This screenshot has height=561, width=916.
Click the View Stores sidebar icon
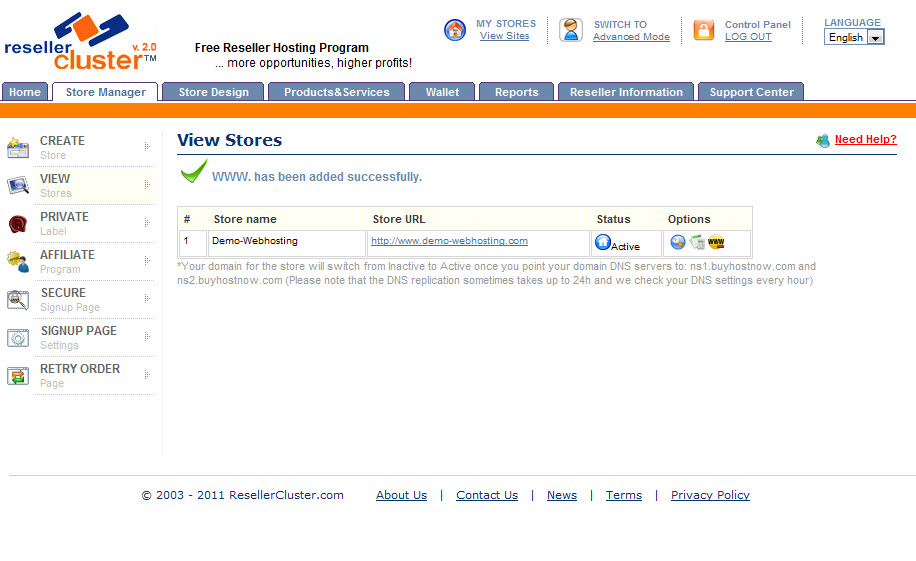click(18, 186)
